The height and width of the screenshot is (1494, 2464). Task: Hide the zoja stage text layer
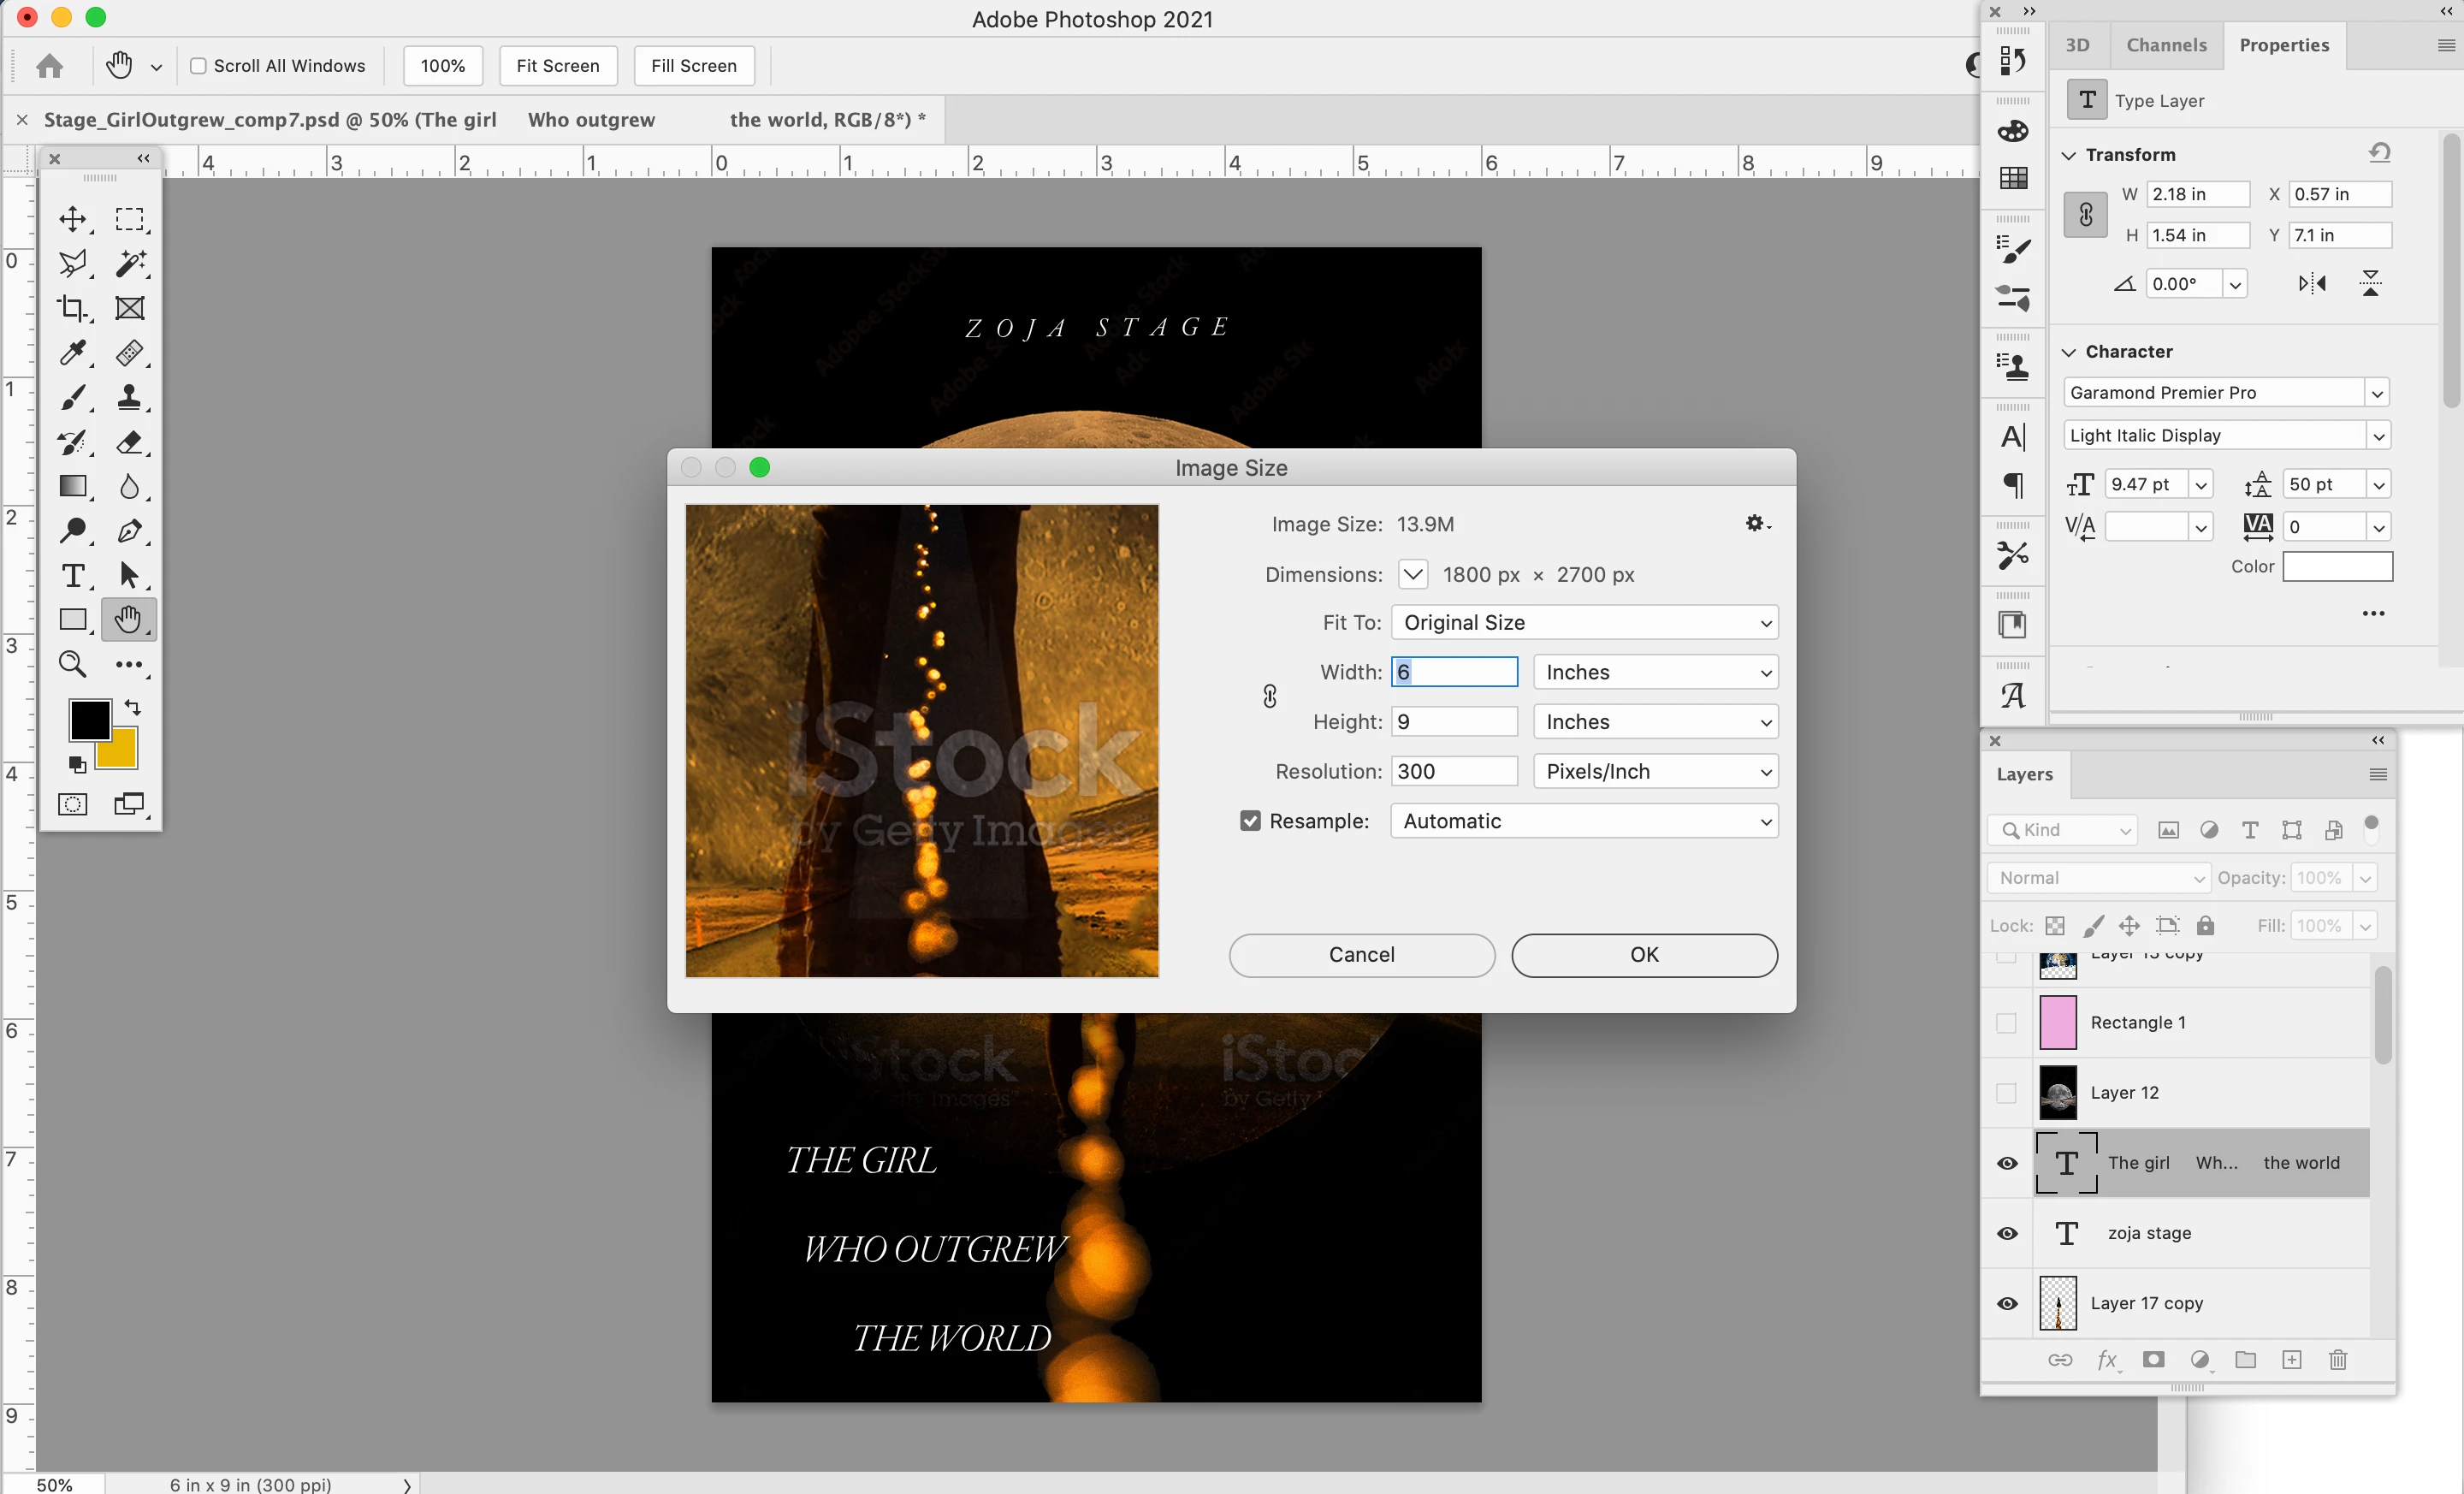coord(2007,1233)
